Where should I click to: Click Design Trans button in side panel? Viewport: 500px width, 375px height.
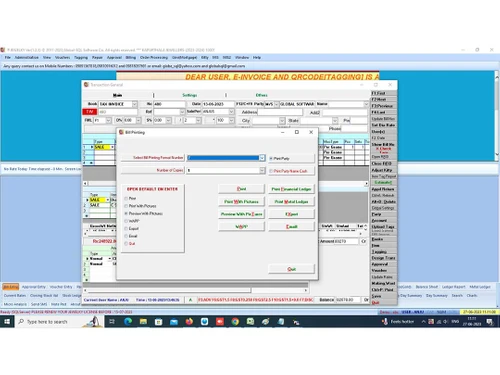(x=383, y=258)
